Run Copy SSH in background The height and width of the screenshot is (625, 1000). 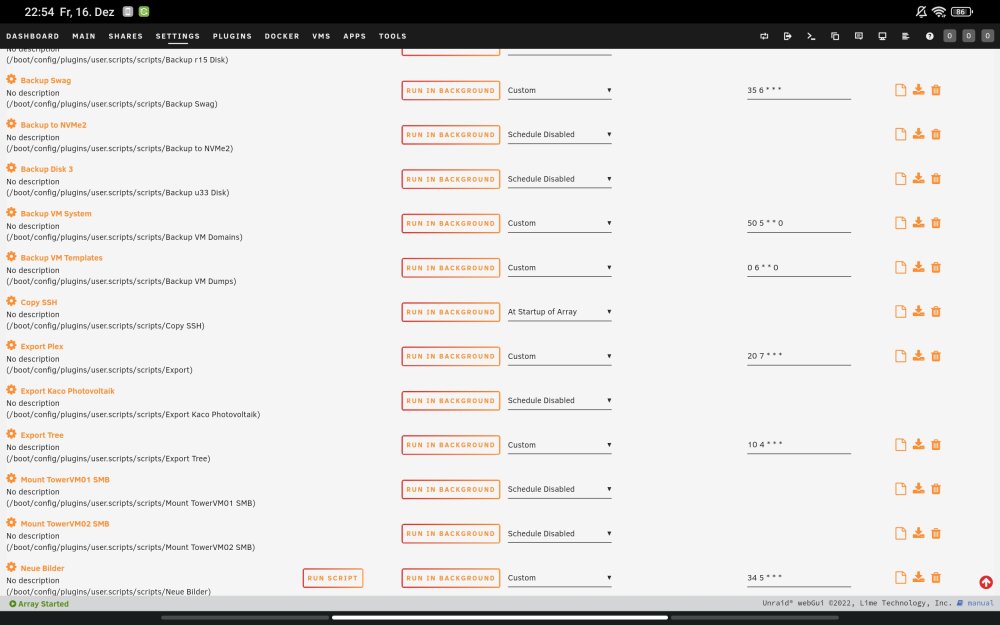coord(451,312)
